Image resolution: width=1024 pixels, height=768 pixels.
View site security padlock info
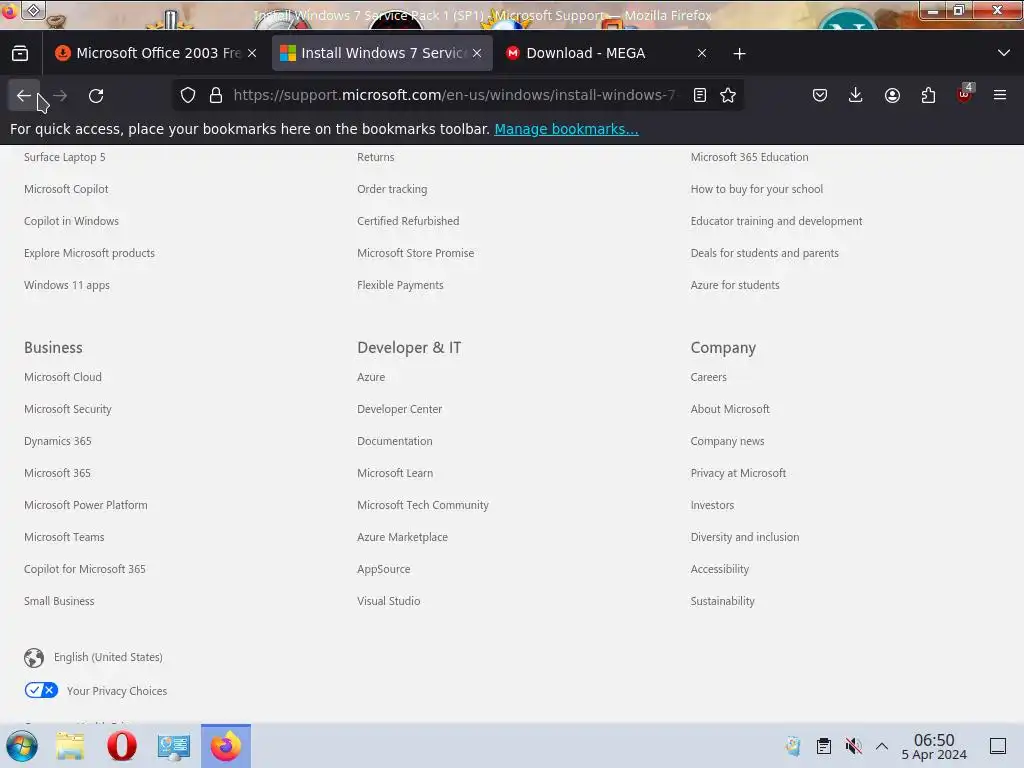pos(216,95)
